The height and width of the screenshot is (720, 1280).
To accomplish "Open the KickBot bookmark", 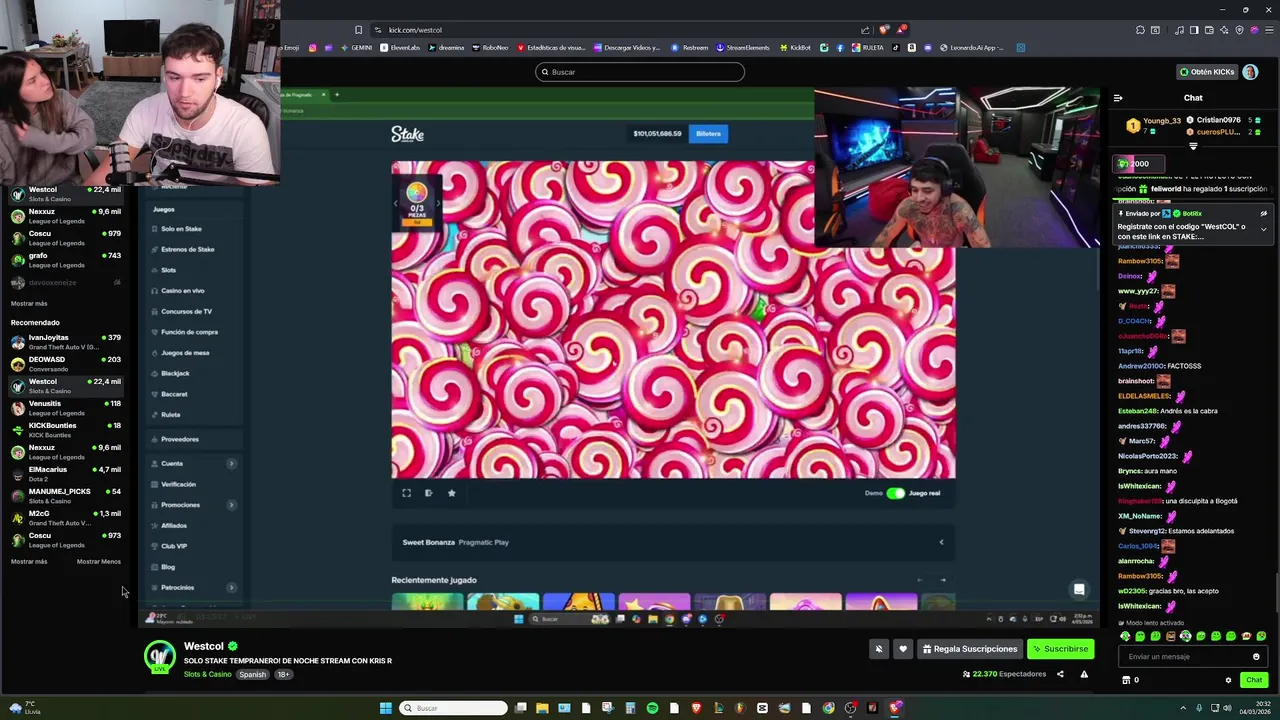I will pos(795,48).
